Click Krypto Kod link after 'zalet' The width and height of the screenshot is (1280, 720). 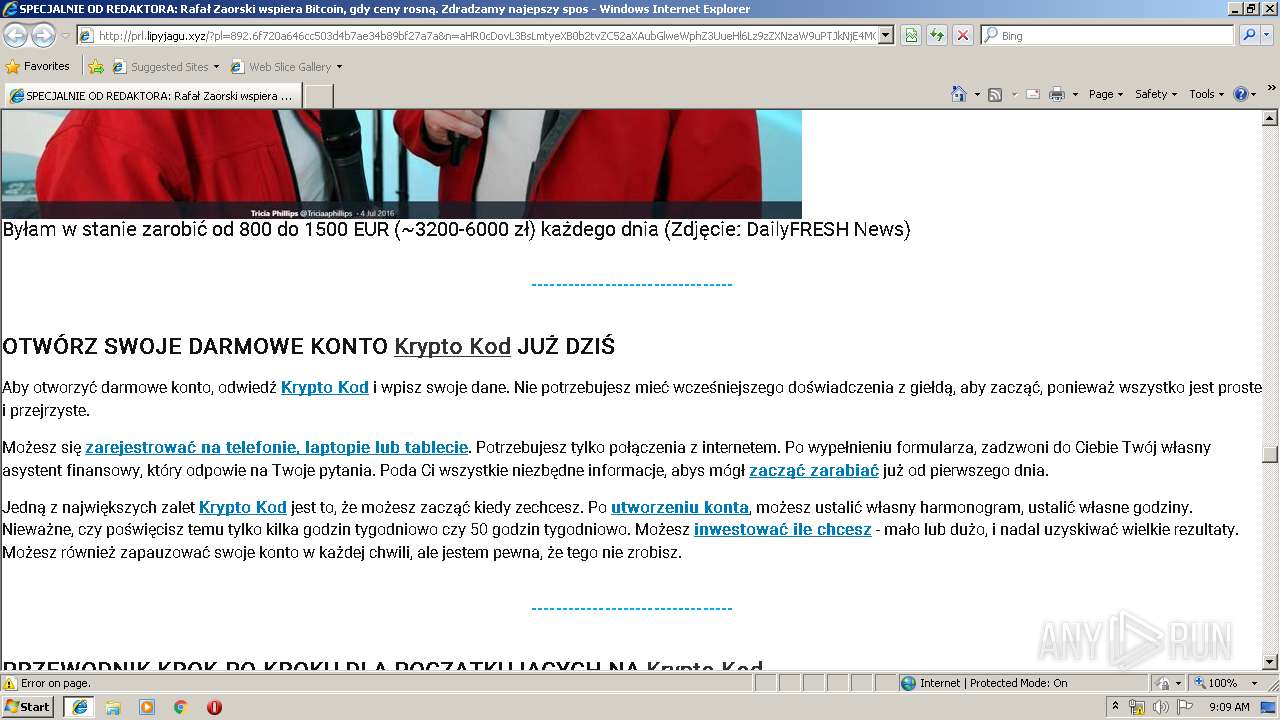click(243, 507)
